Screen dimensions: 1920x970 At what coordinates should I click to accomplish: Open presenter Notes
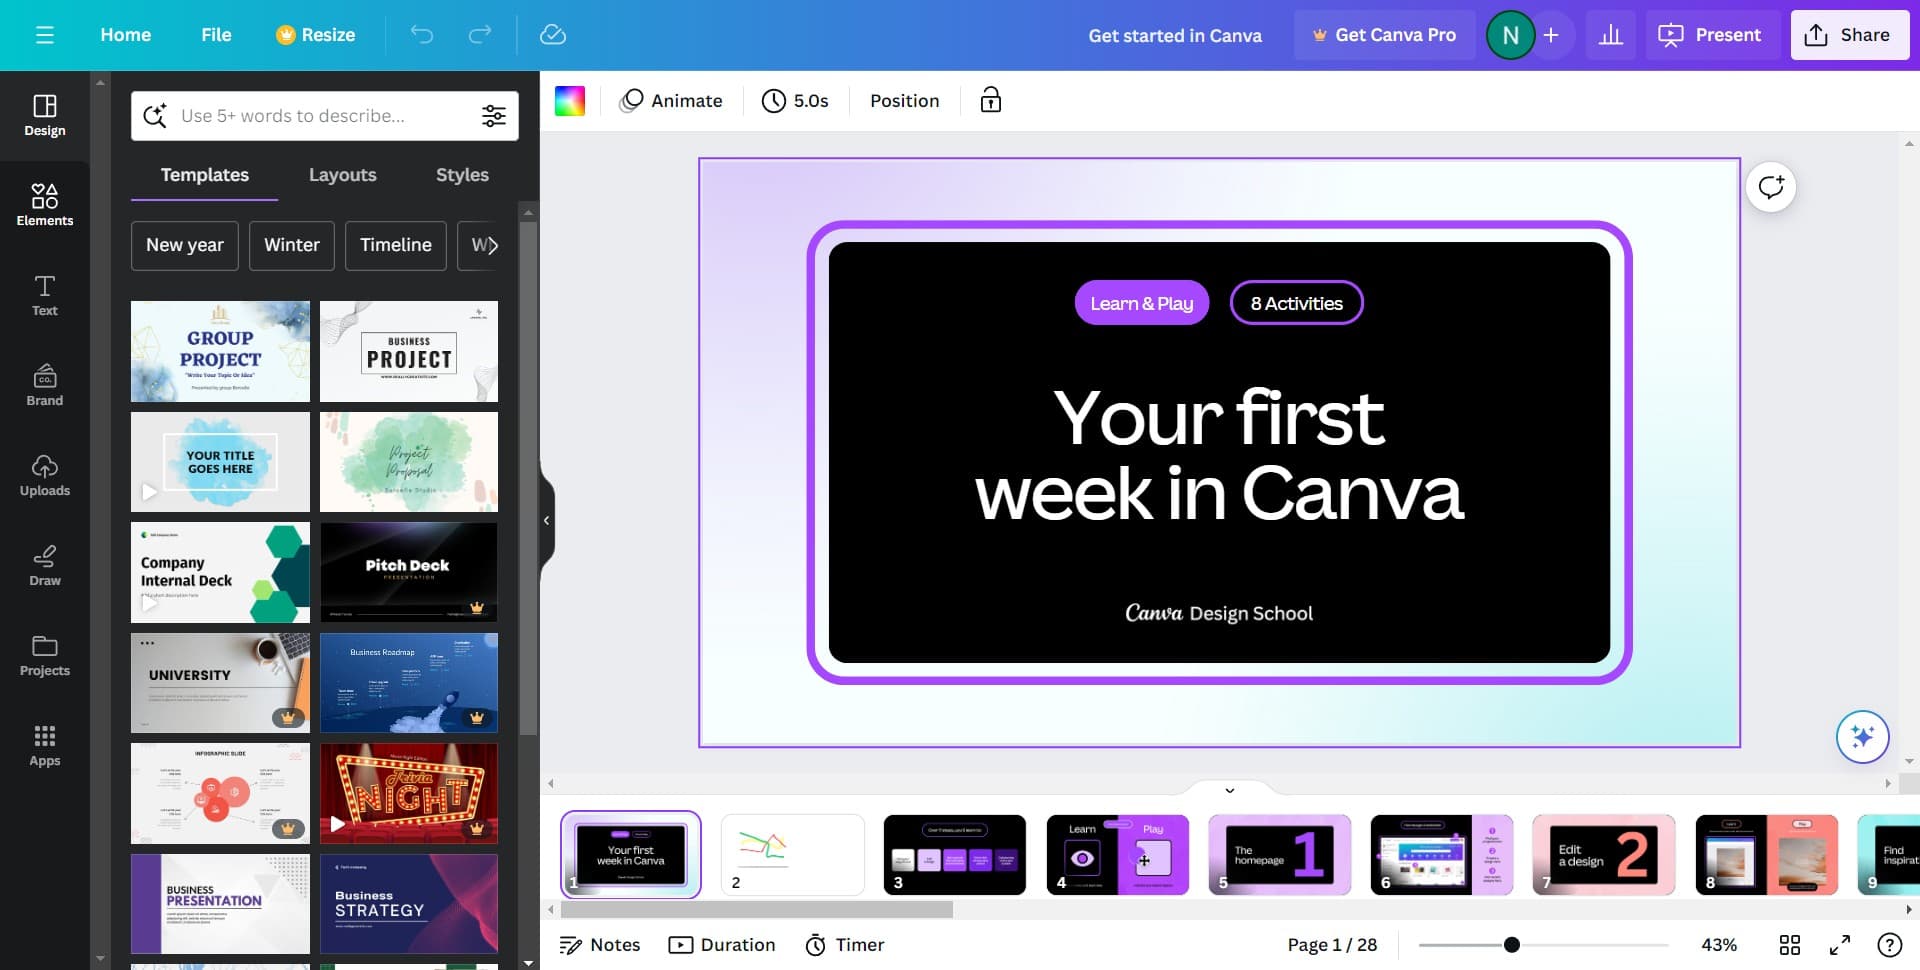tap(600, 944)
